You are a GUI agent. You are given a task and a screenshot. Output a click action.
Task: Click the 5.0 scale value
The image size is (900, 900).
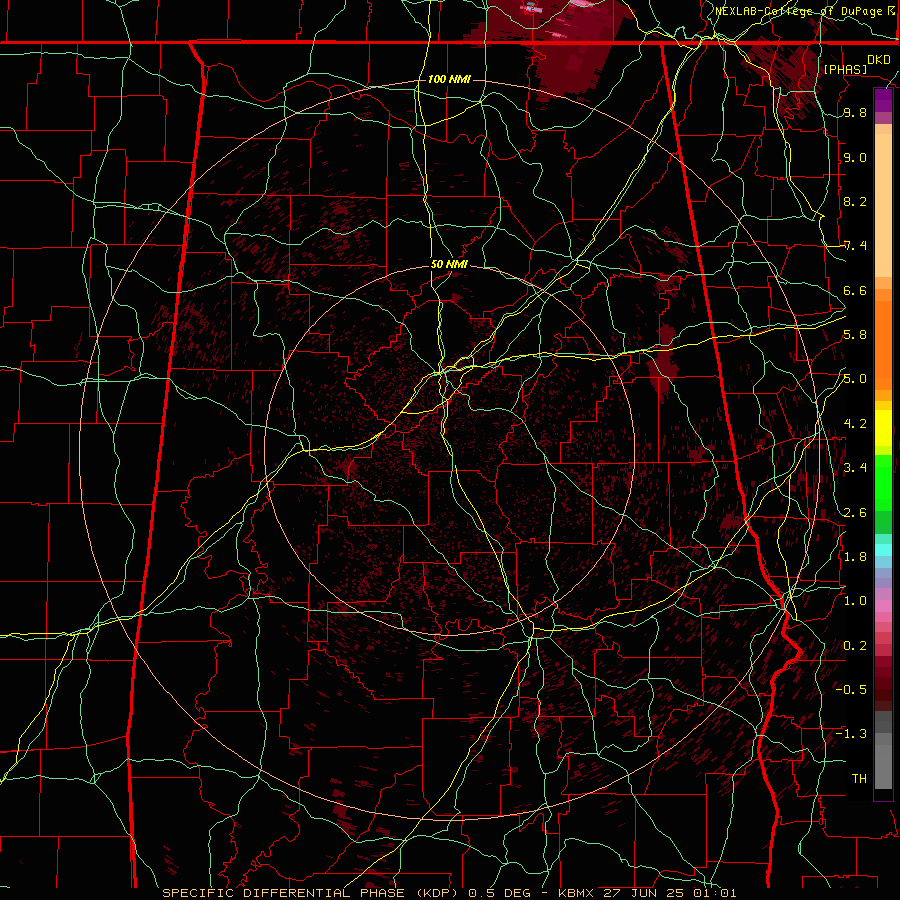[x=855, y=379]
